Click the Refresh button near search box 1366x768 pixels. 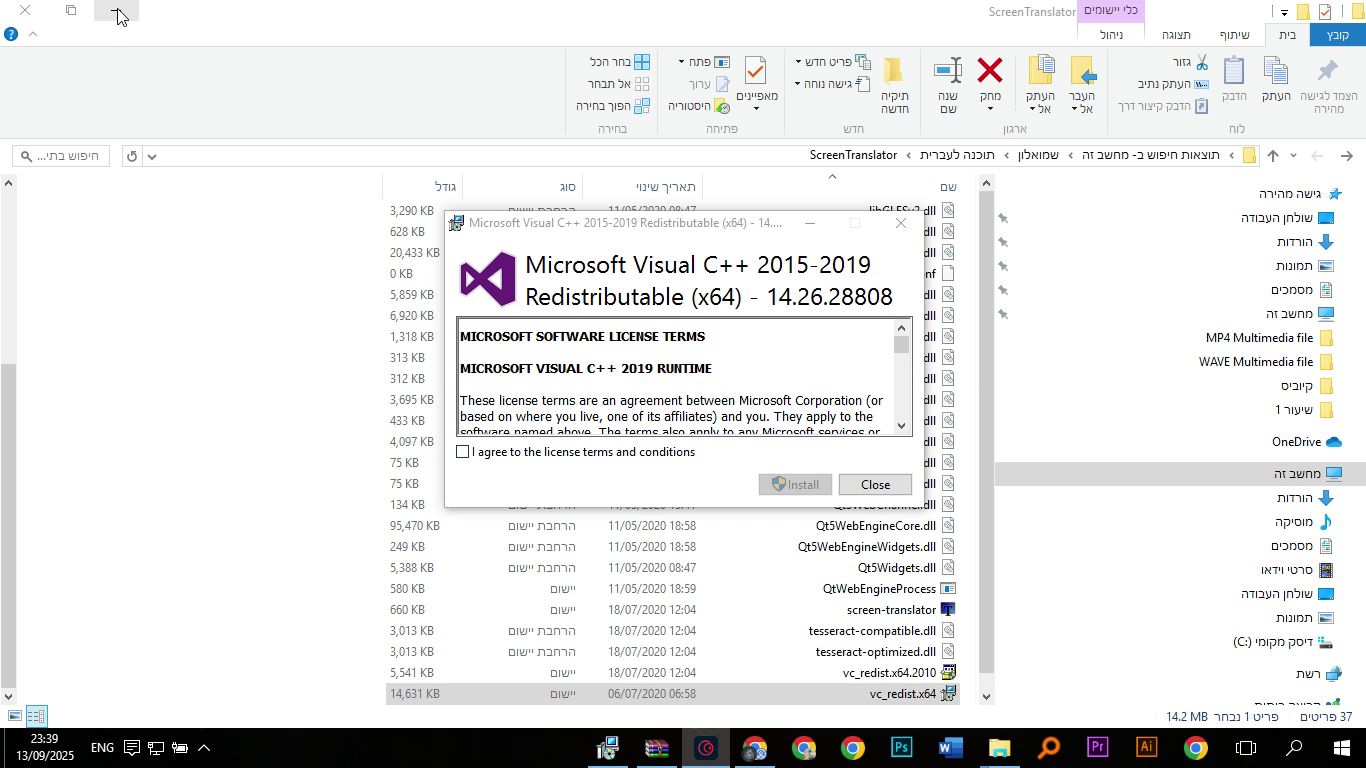click(132, 156)
